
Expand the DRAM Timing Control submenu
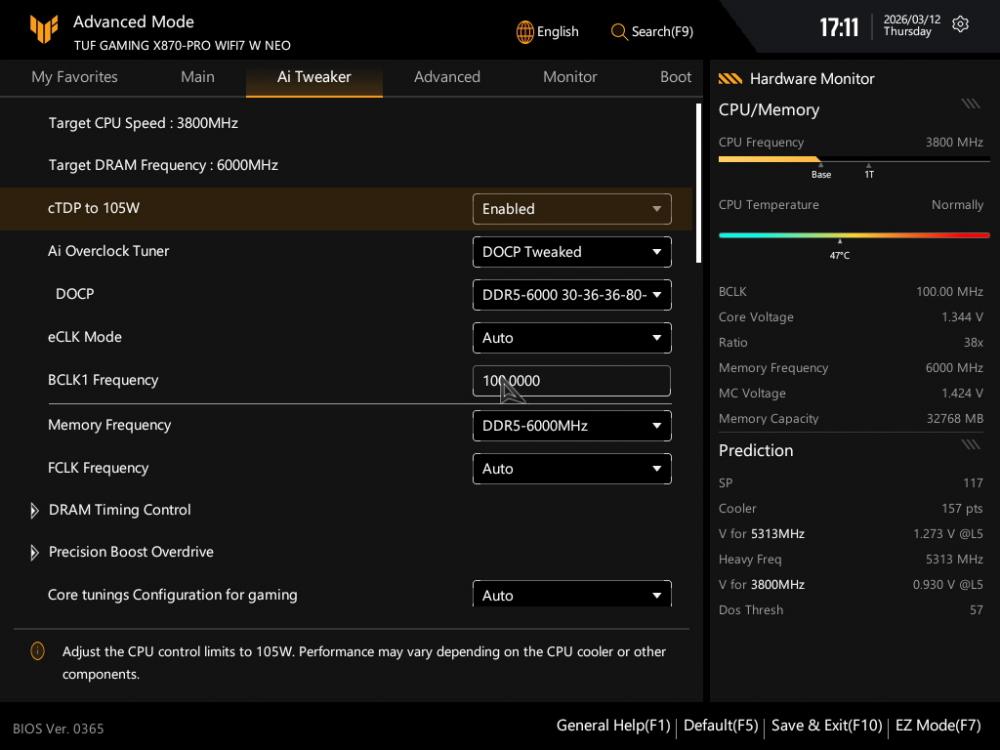click(x=119, y=510)
